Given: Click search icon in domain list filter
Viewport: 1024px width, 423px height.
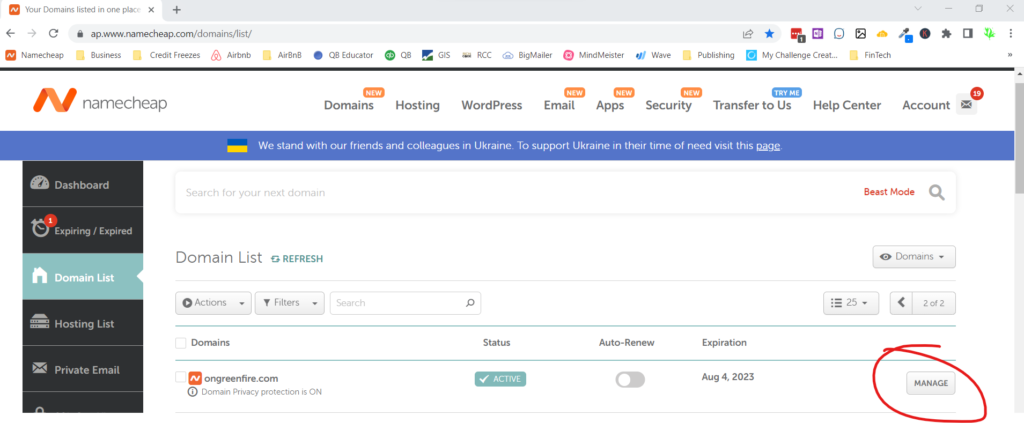Looking at the screenshot, I should tap(470, 303).
